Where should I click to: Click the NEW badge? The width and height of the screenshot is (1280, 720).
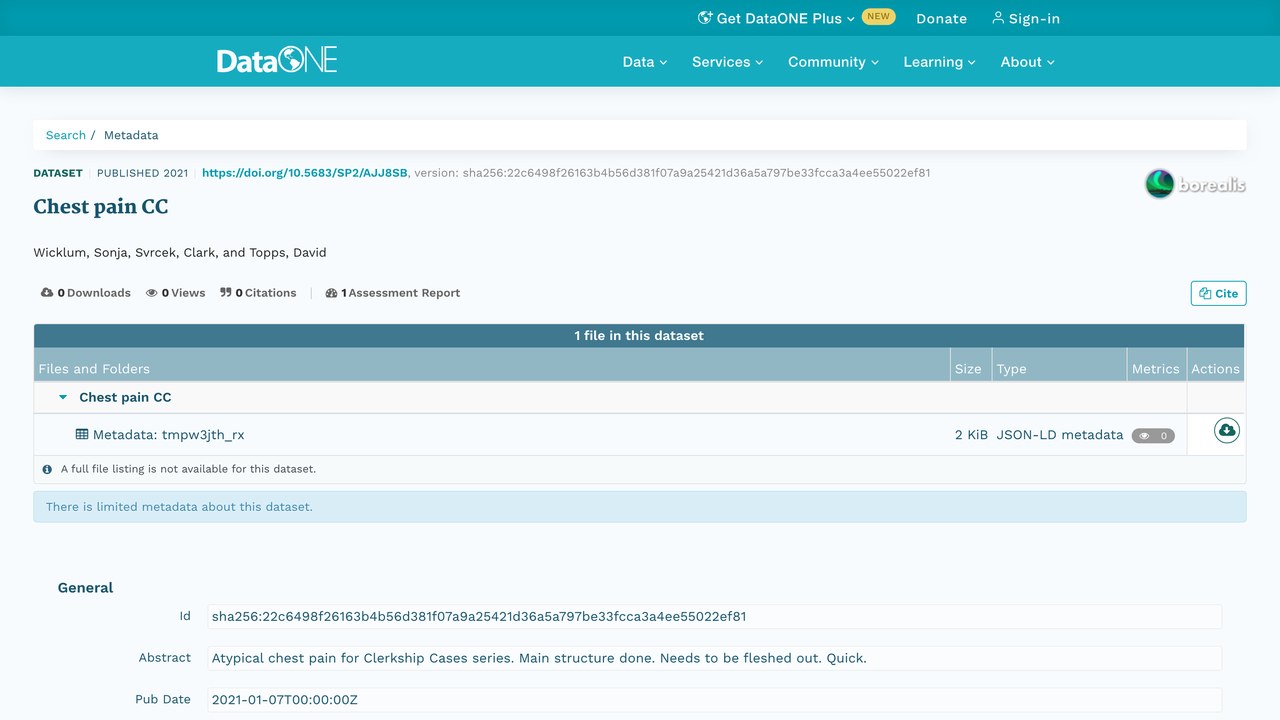(x=878, y=17)
